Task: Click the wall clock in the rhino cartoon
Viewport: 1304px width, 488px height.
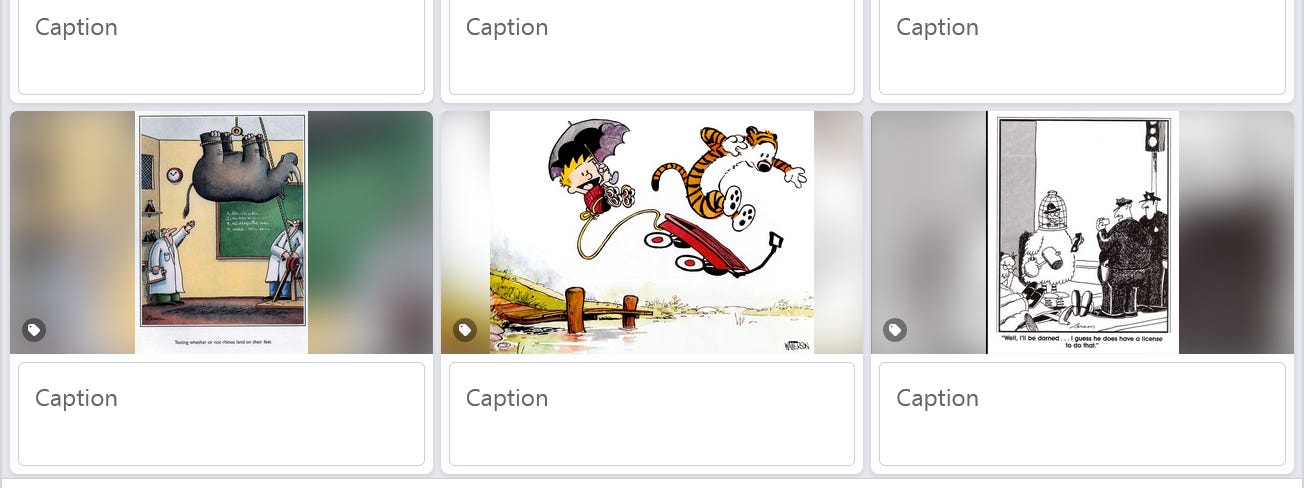Action: click(174, 176)
